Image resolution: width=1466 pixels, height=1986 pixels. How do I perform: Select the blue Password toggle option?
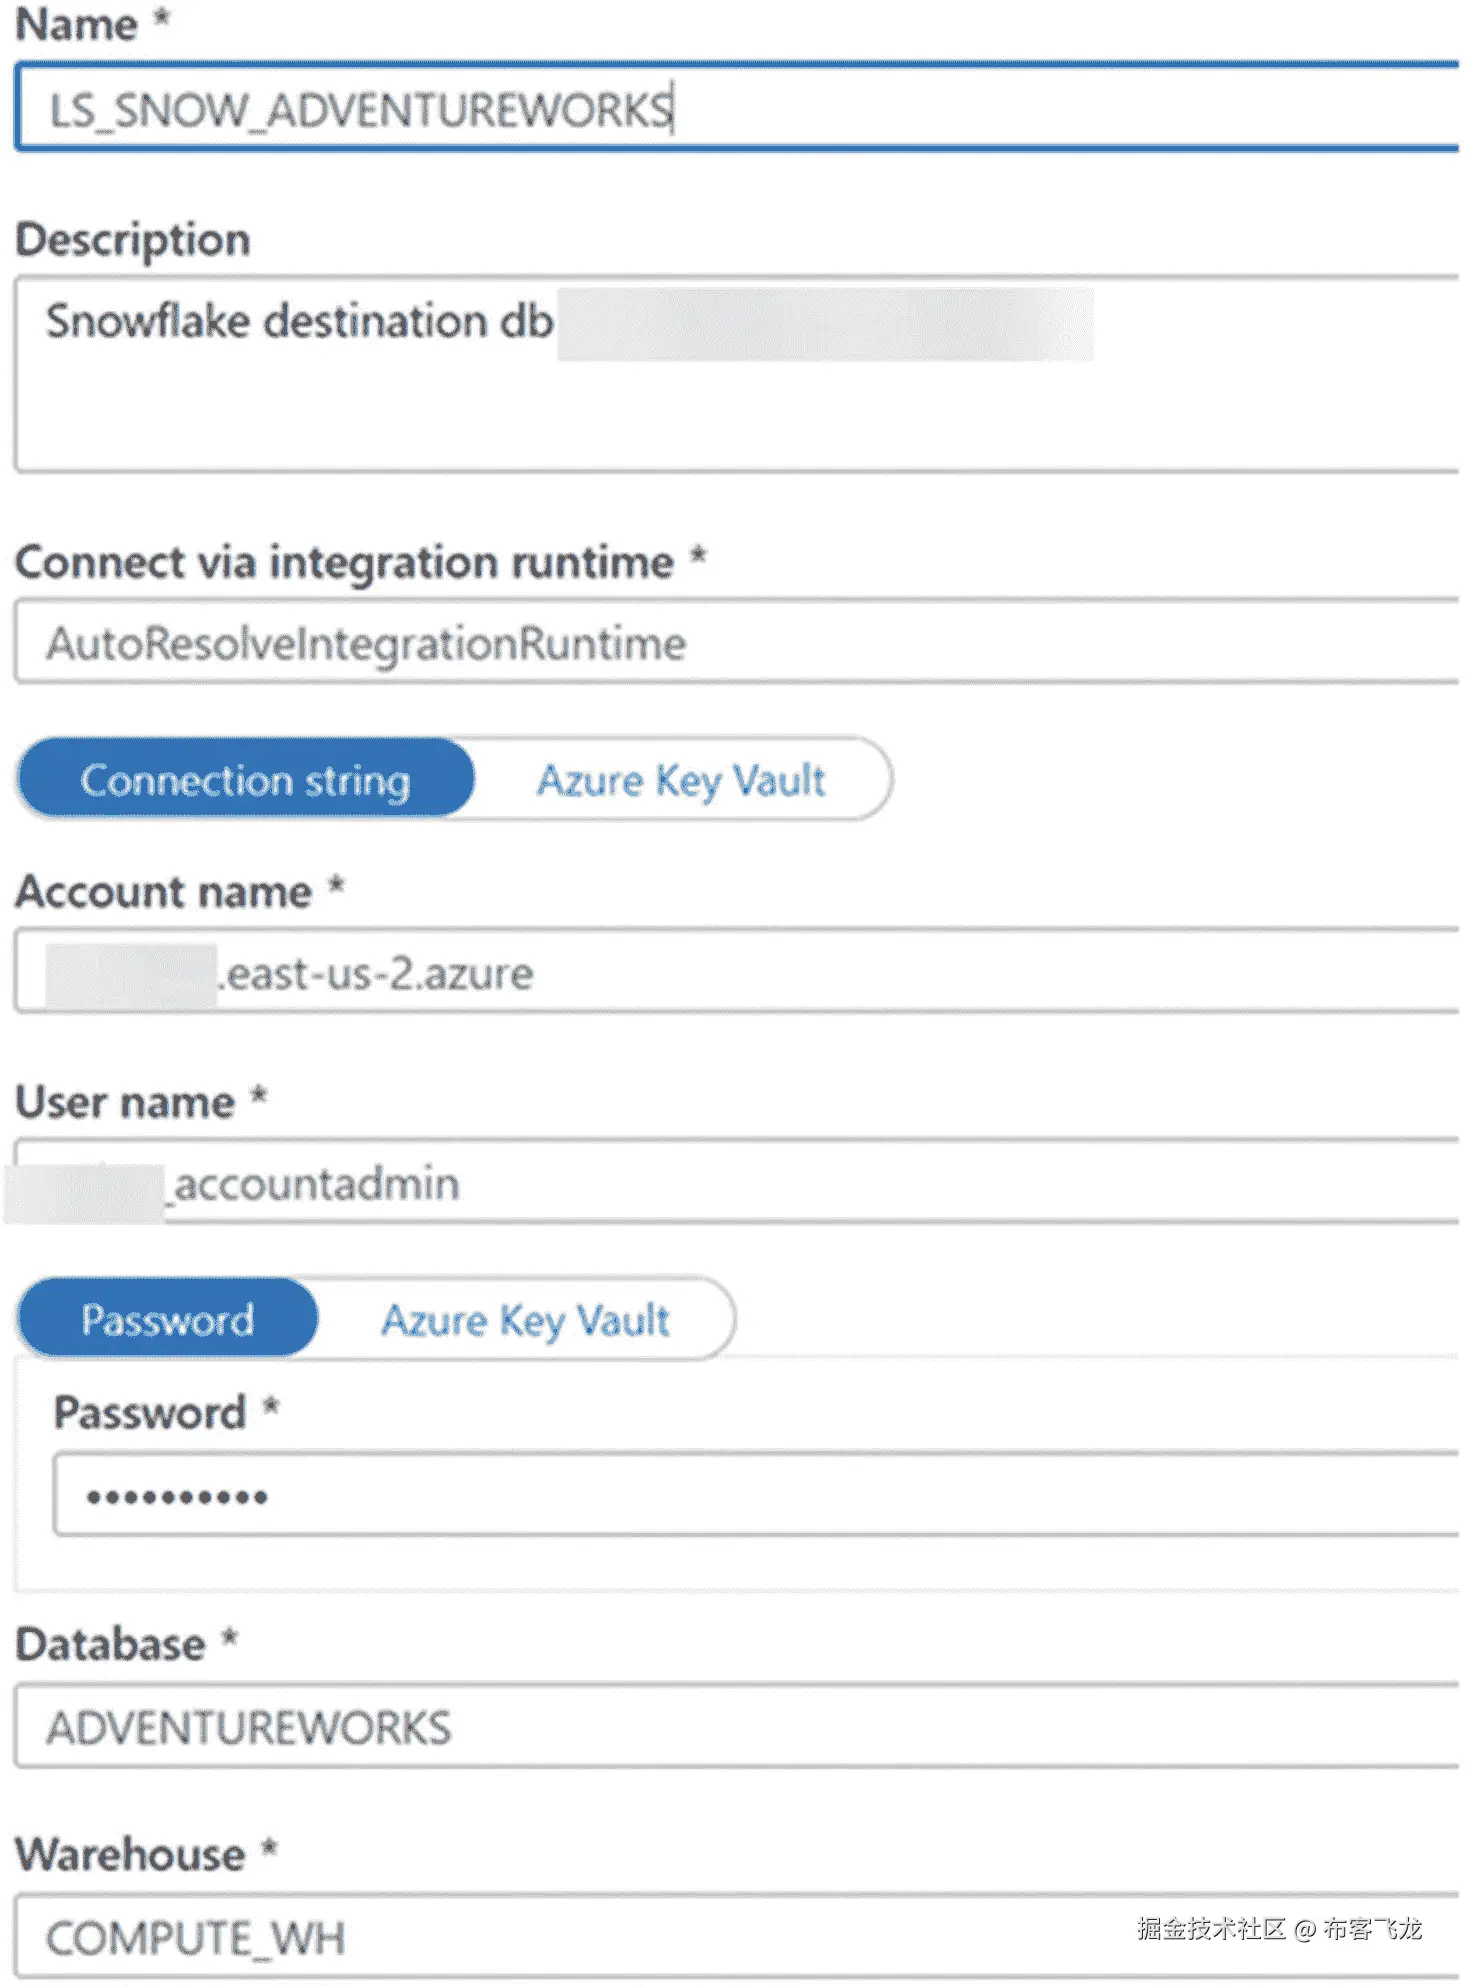[168, 1319]
